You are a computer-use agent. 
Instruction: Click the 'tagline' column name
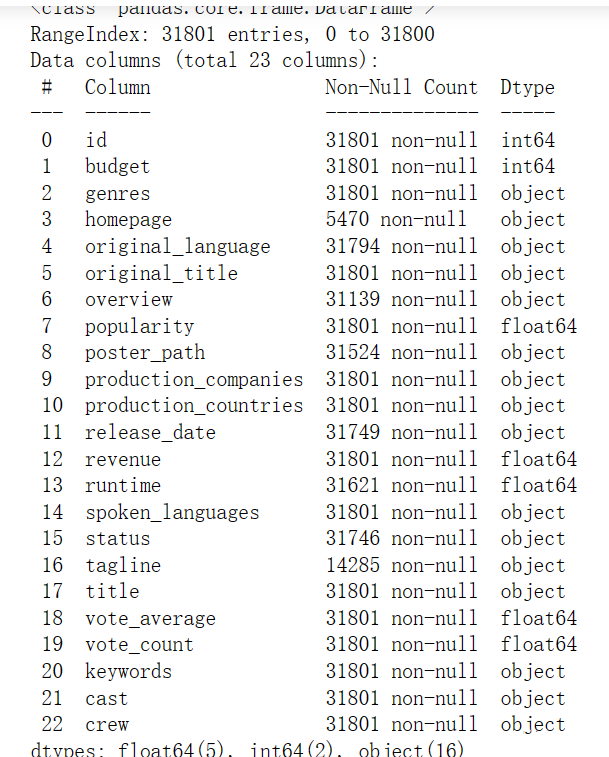click(123, 565)
